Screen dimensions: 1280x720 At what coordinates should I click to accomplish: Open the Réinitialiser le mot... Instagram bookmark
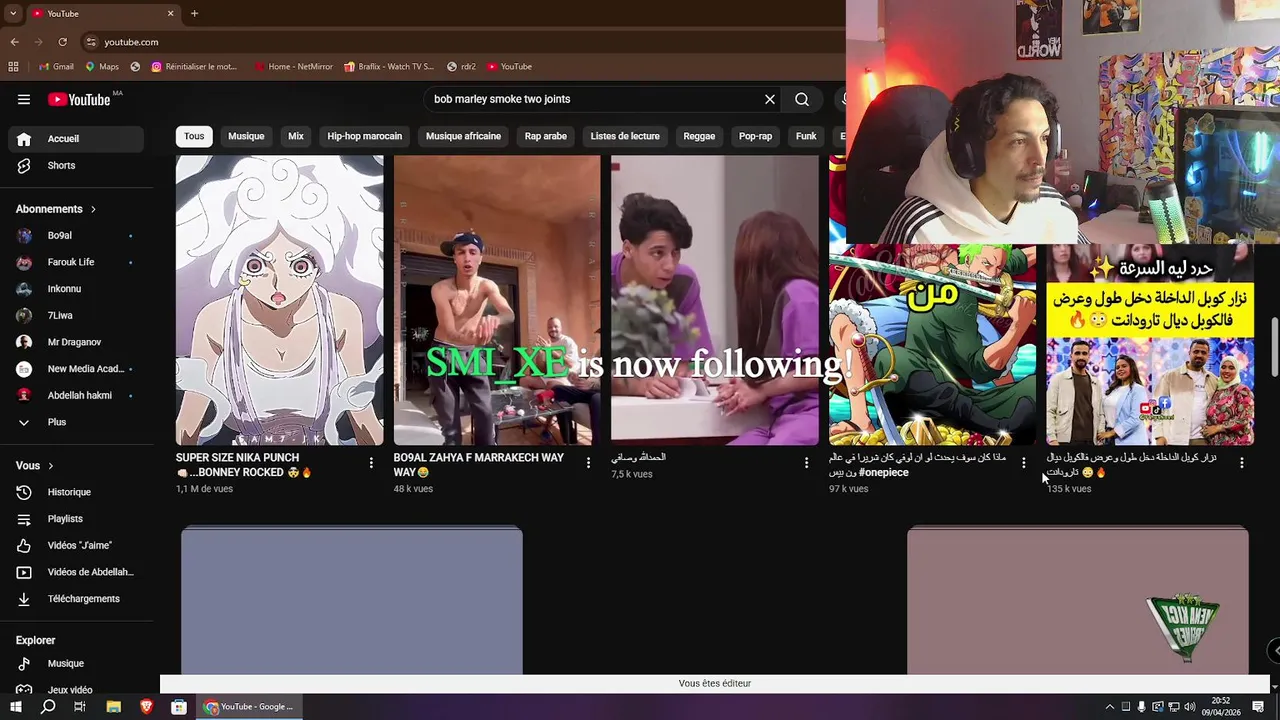click(x=194, y=67)
